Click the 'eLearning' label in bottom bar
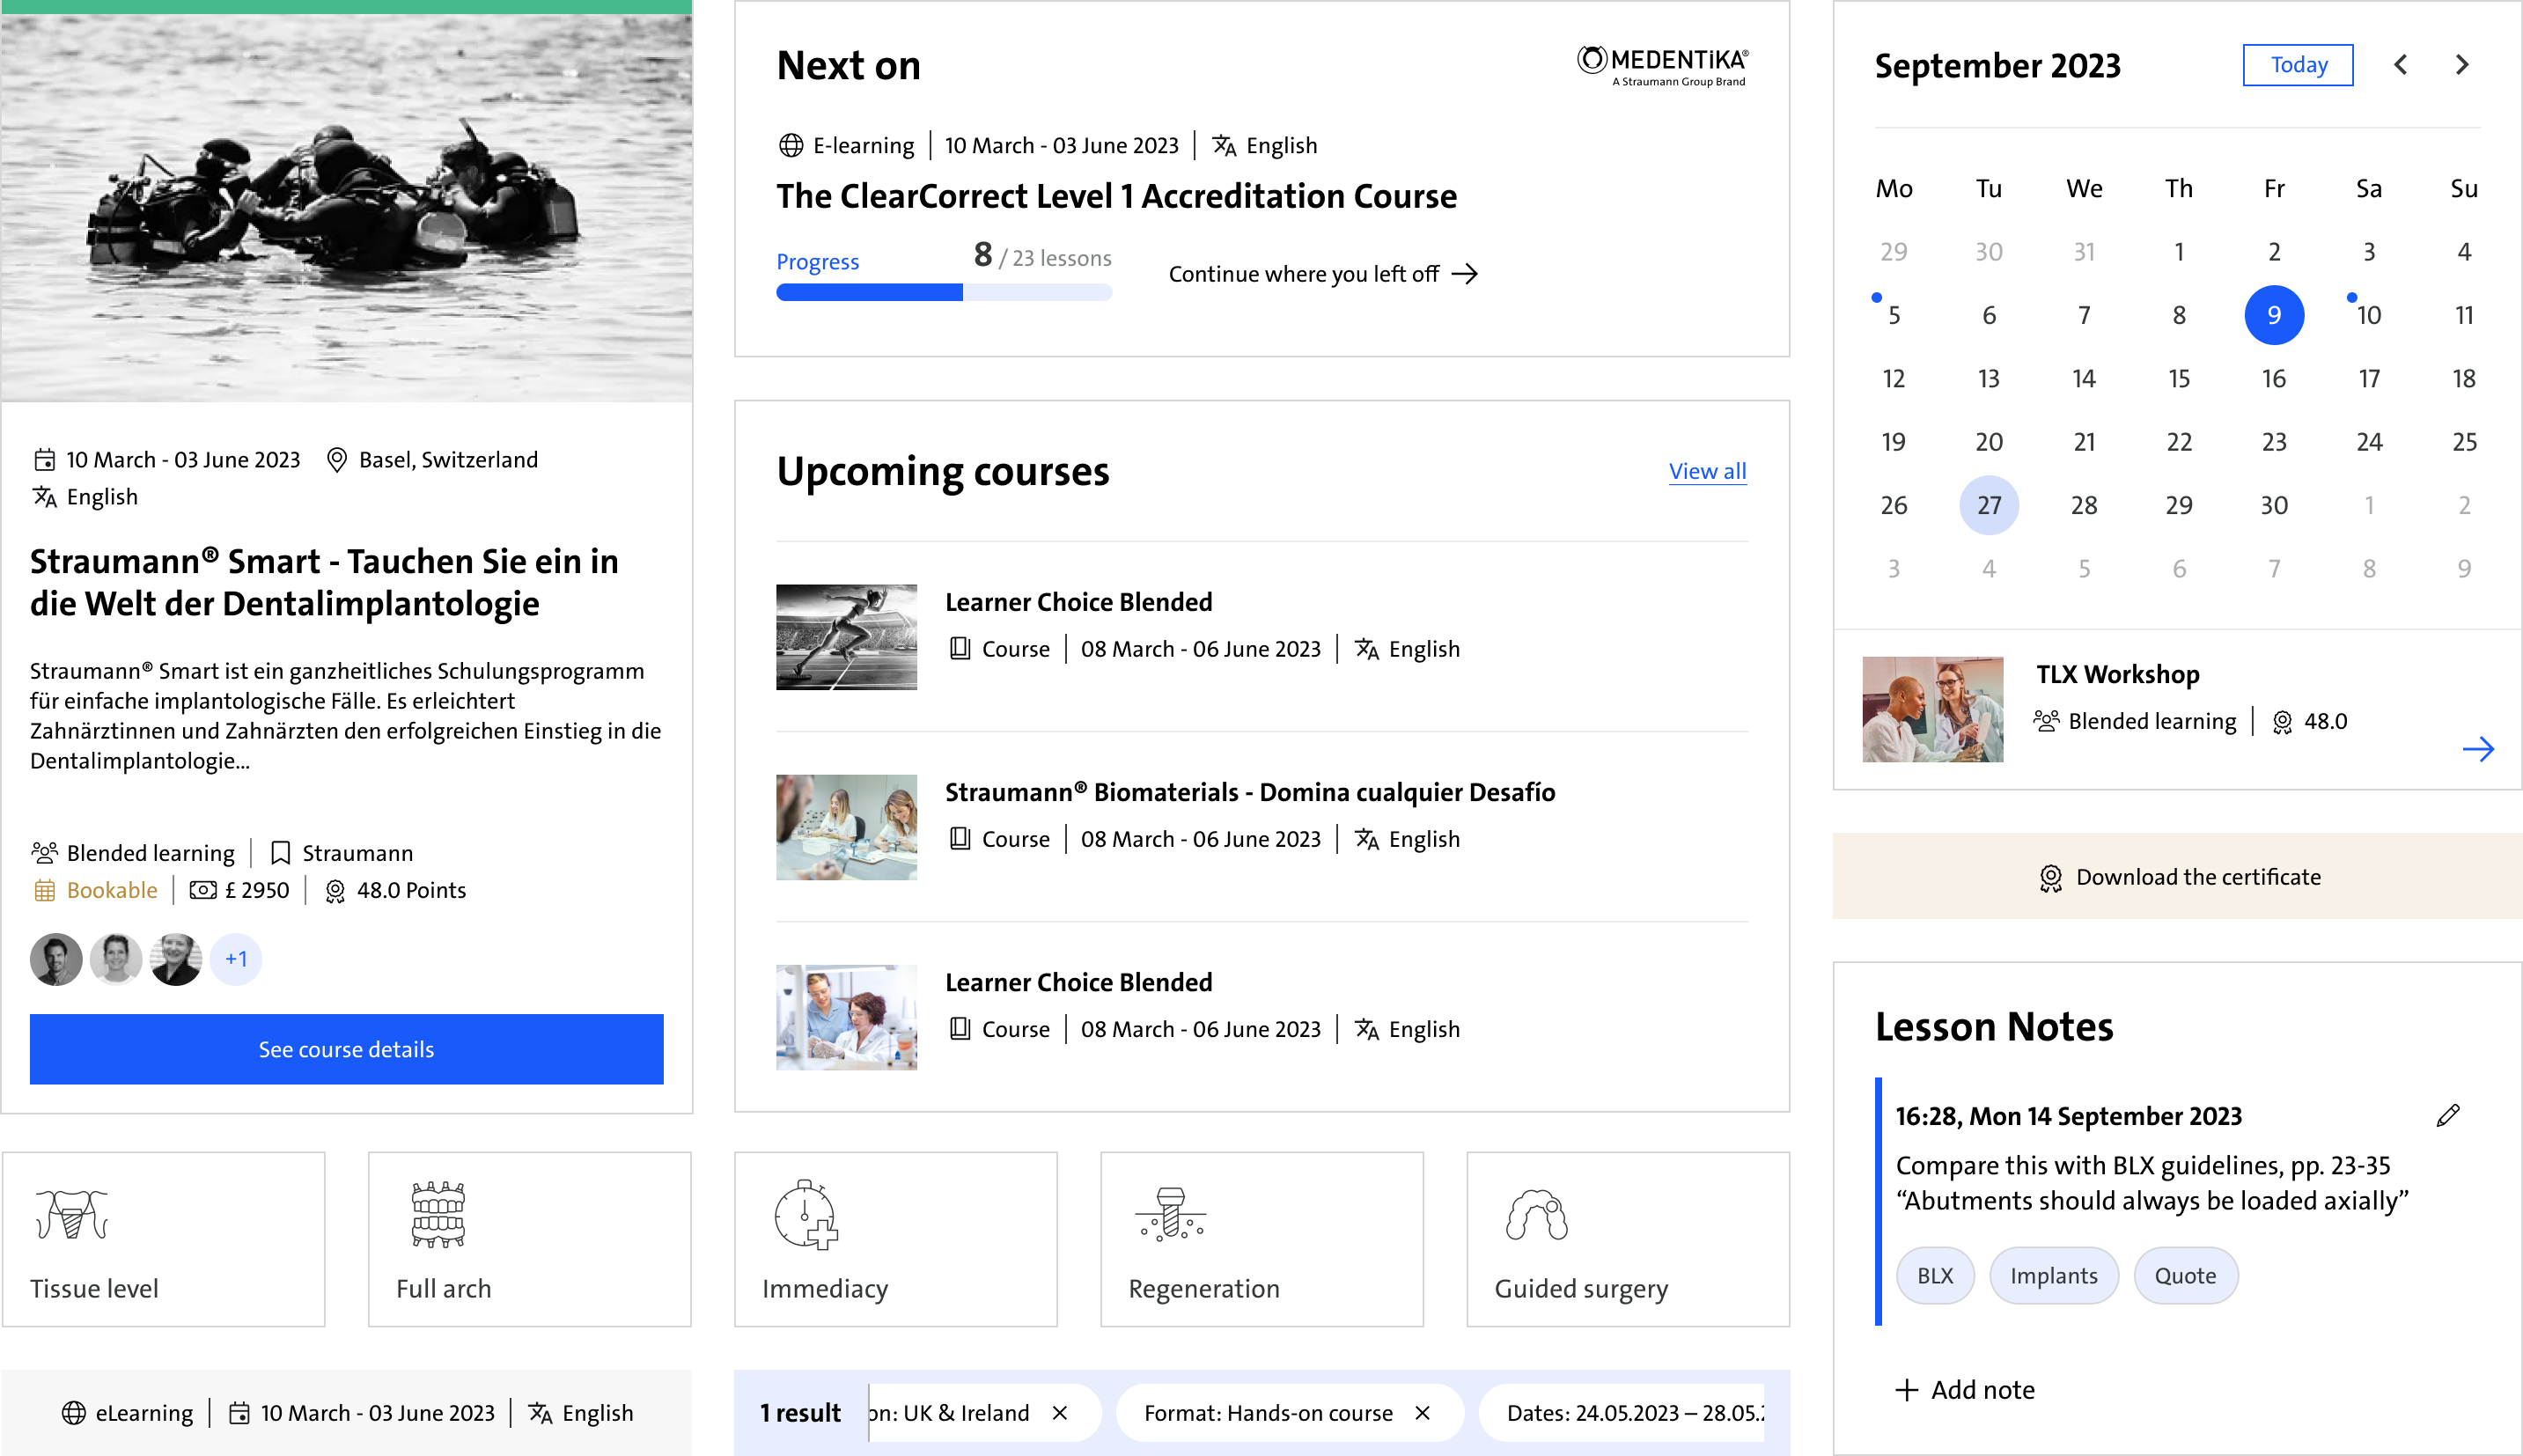 pyautogui.click(x=144, y=1412)
